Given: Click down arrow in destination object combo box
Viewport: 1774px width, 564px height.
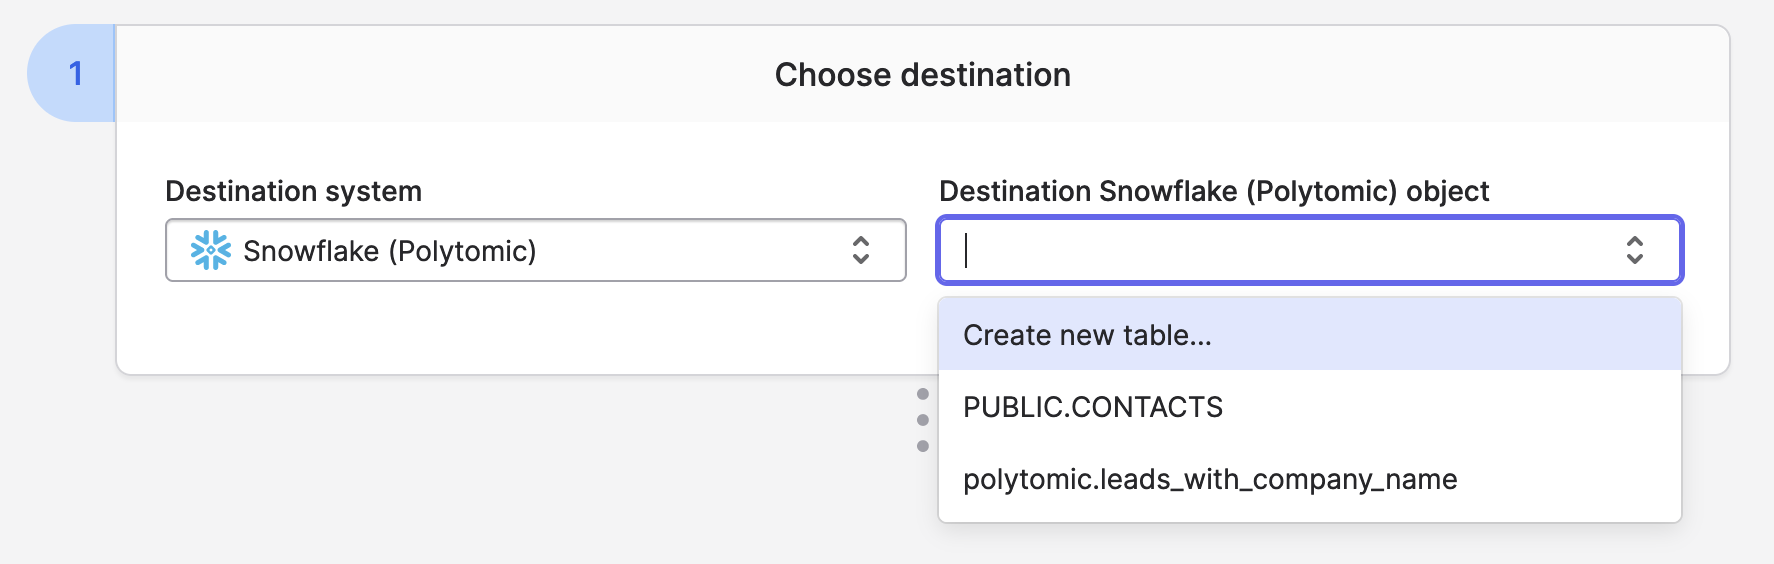Looking at the screenshot, I should 1635,259.
